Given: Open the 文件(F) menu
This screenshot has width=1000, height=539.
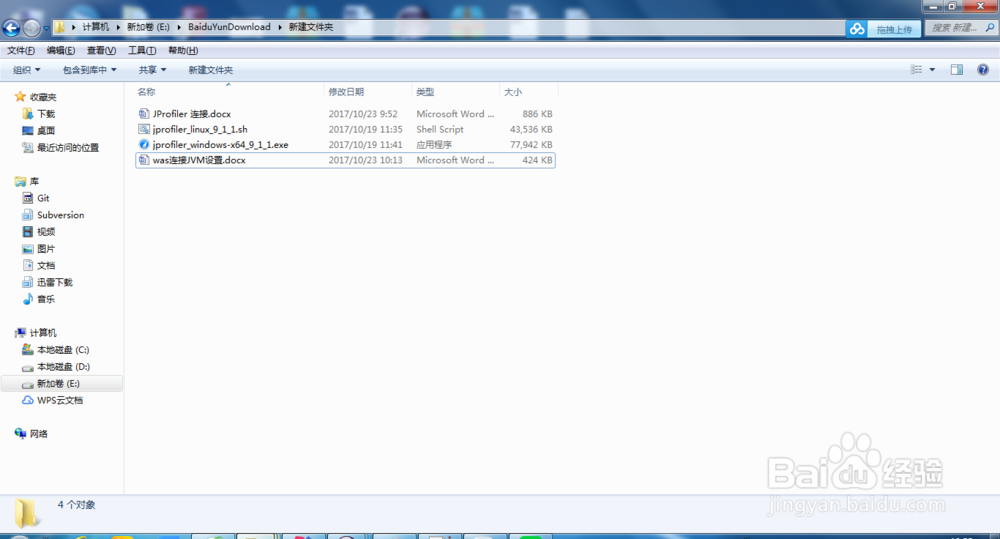Looking at the screenshot, I should (21, 50).
